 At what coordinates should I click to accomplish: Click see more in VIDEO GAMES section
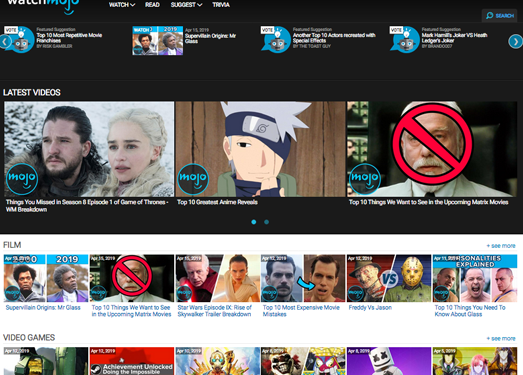tap(501, 339)
